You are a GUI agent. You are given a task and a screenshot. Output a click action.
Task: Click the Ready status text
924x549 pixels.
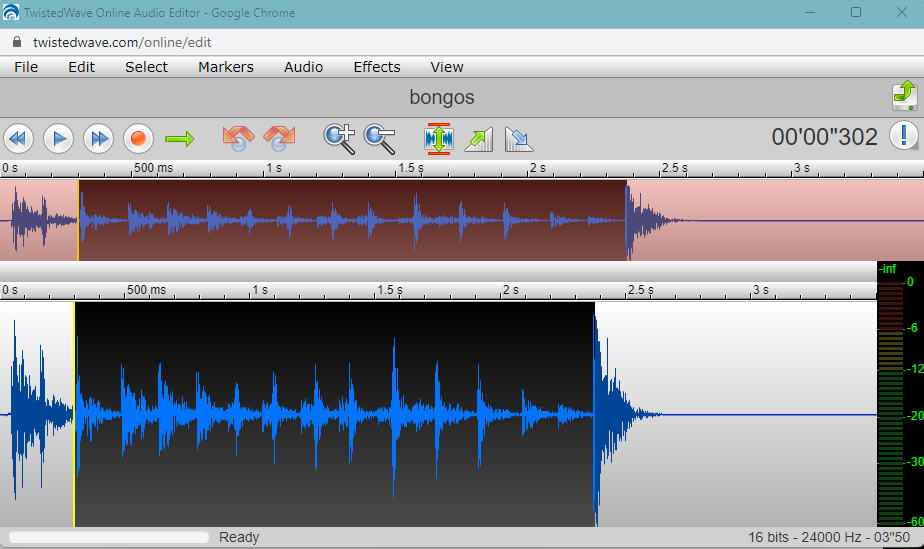[239, 537]
